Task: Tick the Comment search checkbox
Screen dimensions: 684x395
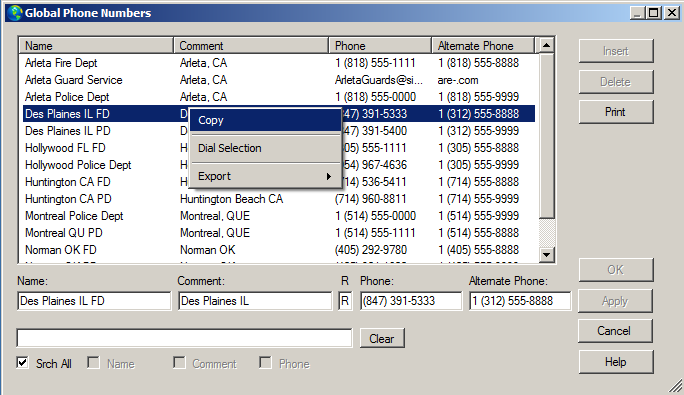Action: (179, 363)
